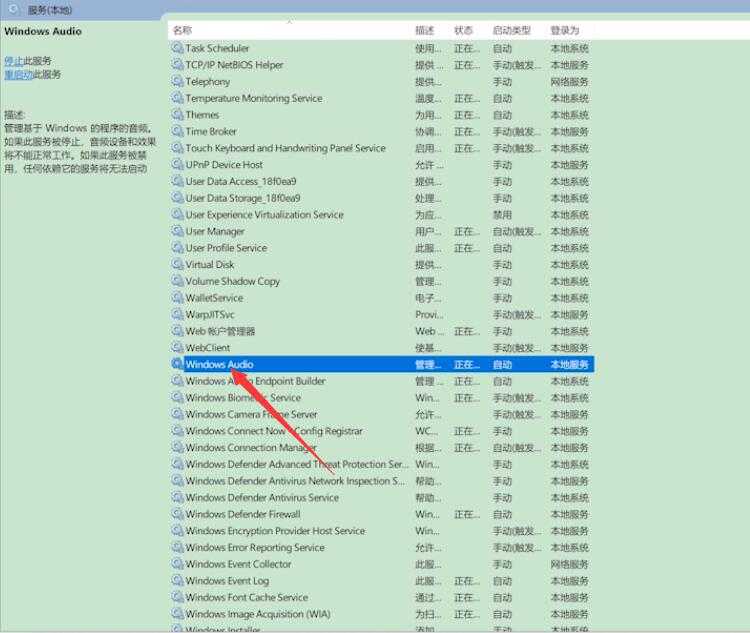Select the WalletService row

point(383,298)
